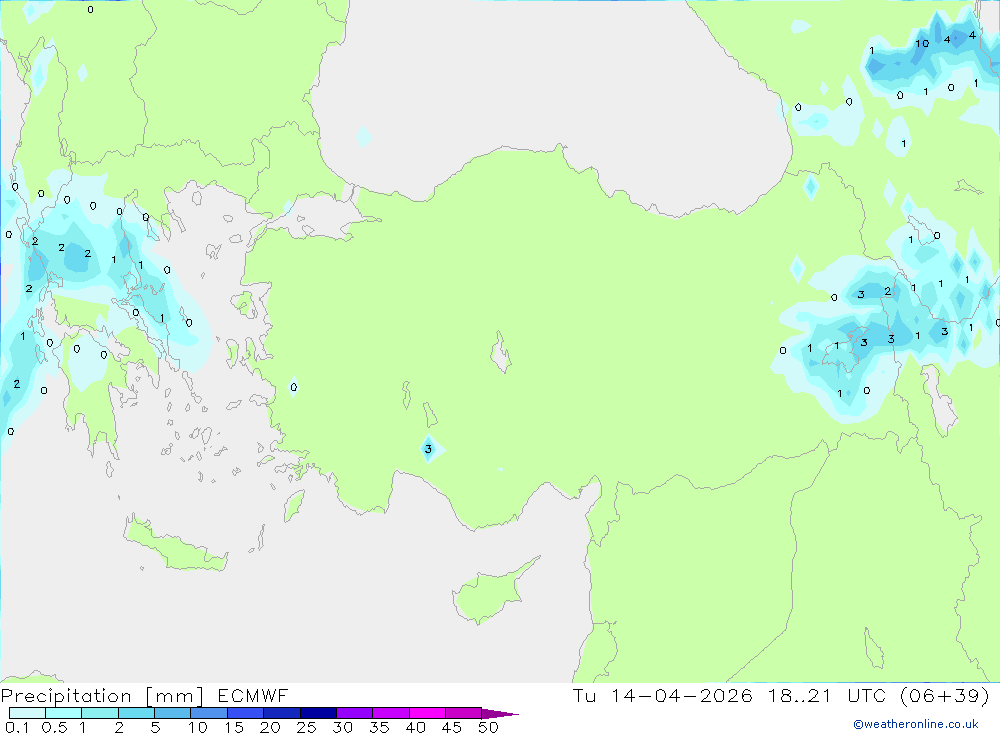Click the 'Precipitation [mm]' title text
This screenshot has width=1000, height=733.
tap(102, 695)
